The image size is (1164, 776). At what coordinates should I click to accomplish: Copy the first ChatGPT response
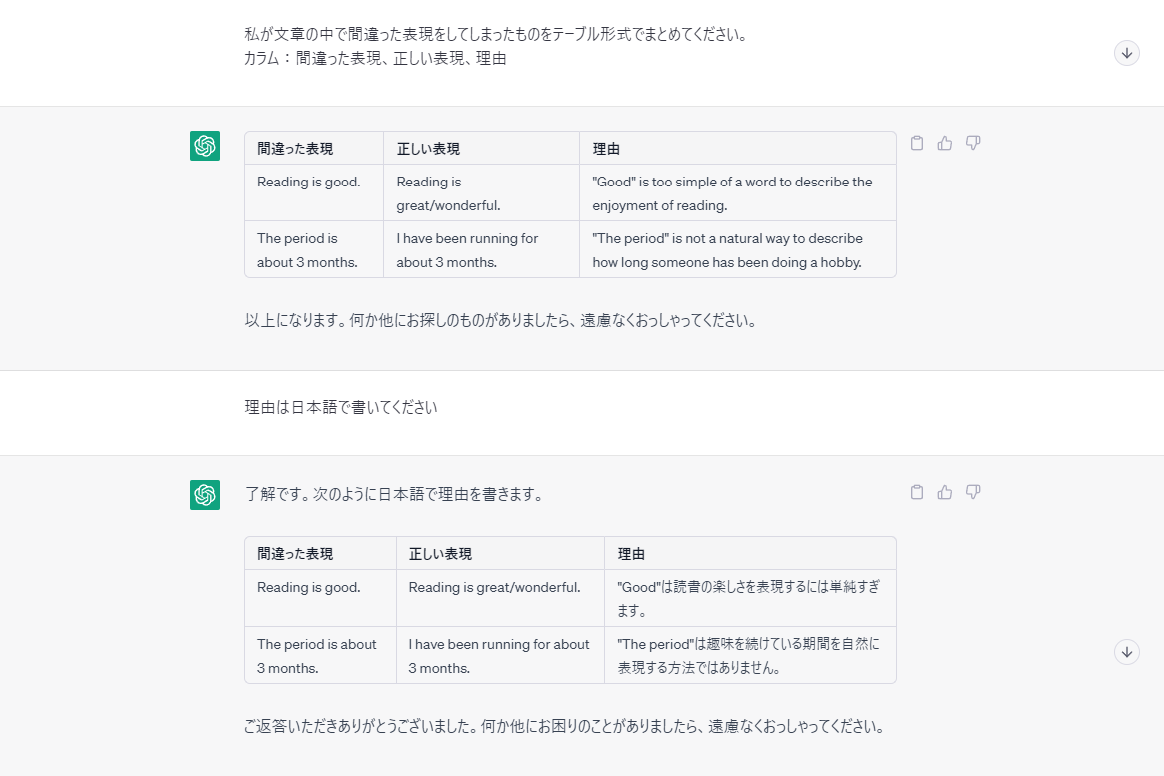[x=917, y=143]
